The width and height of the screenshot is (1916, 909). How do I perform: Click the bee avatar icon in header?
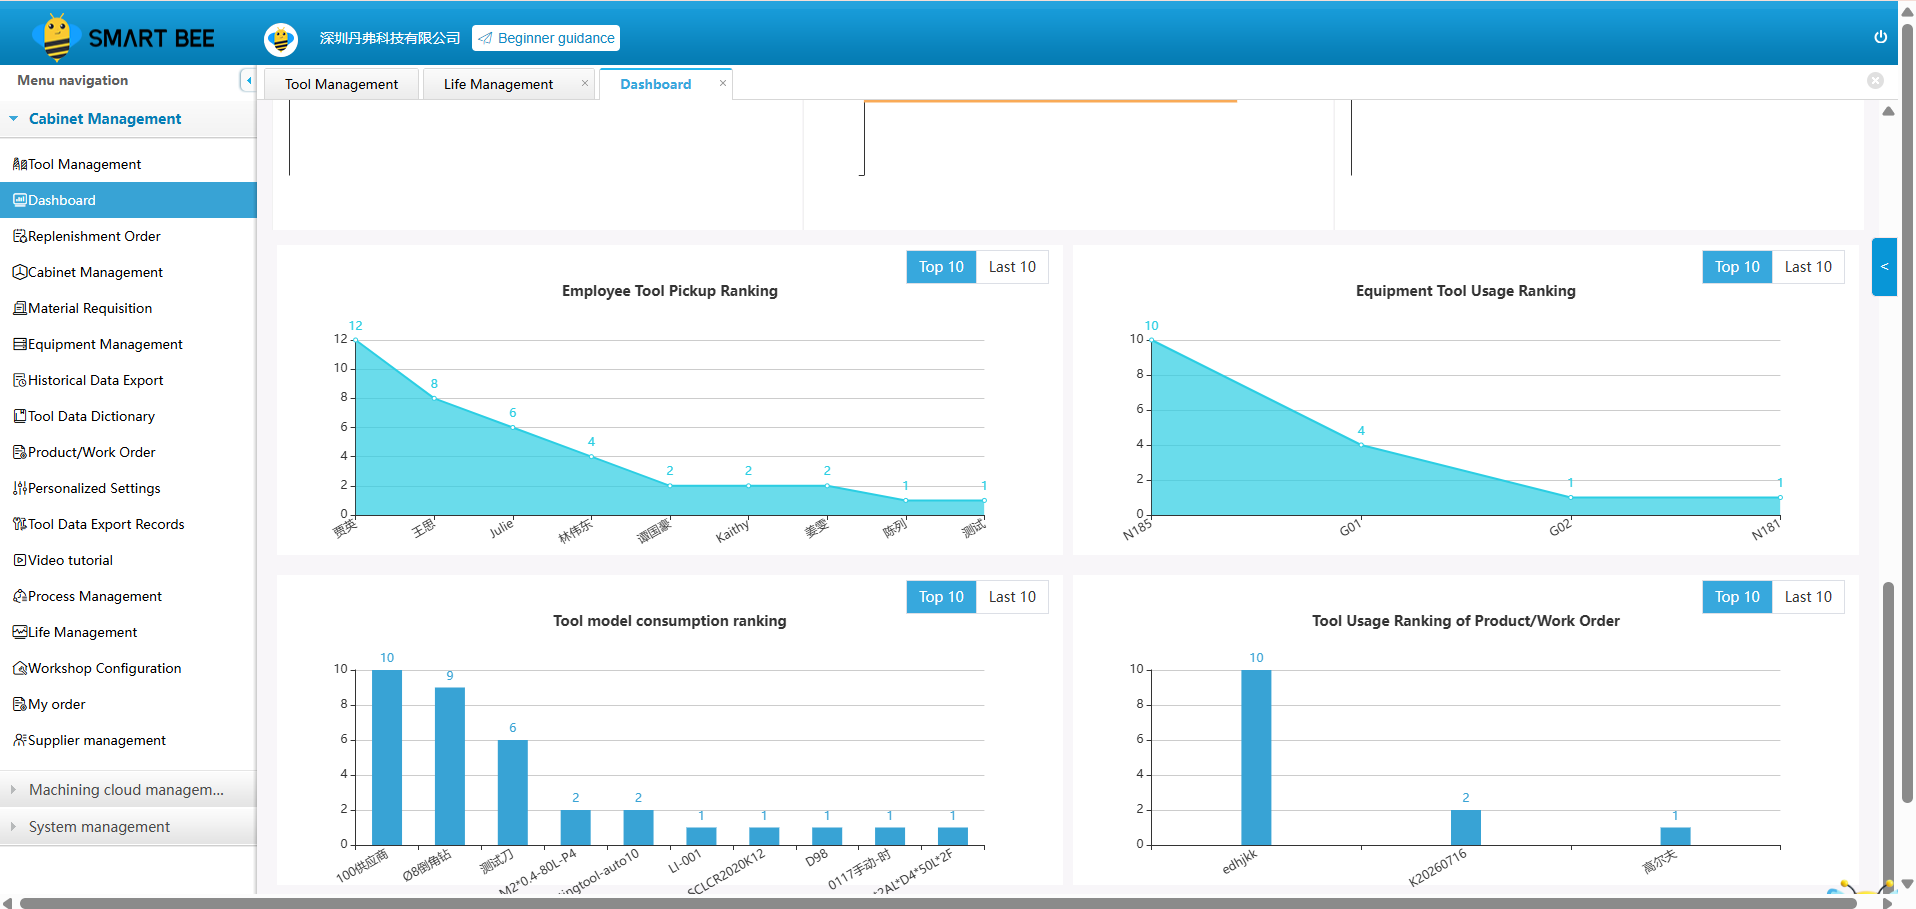281,39
